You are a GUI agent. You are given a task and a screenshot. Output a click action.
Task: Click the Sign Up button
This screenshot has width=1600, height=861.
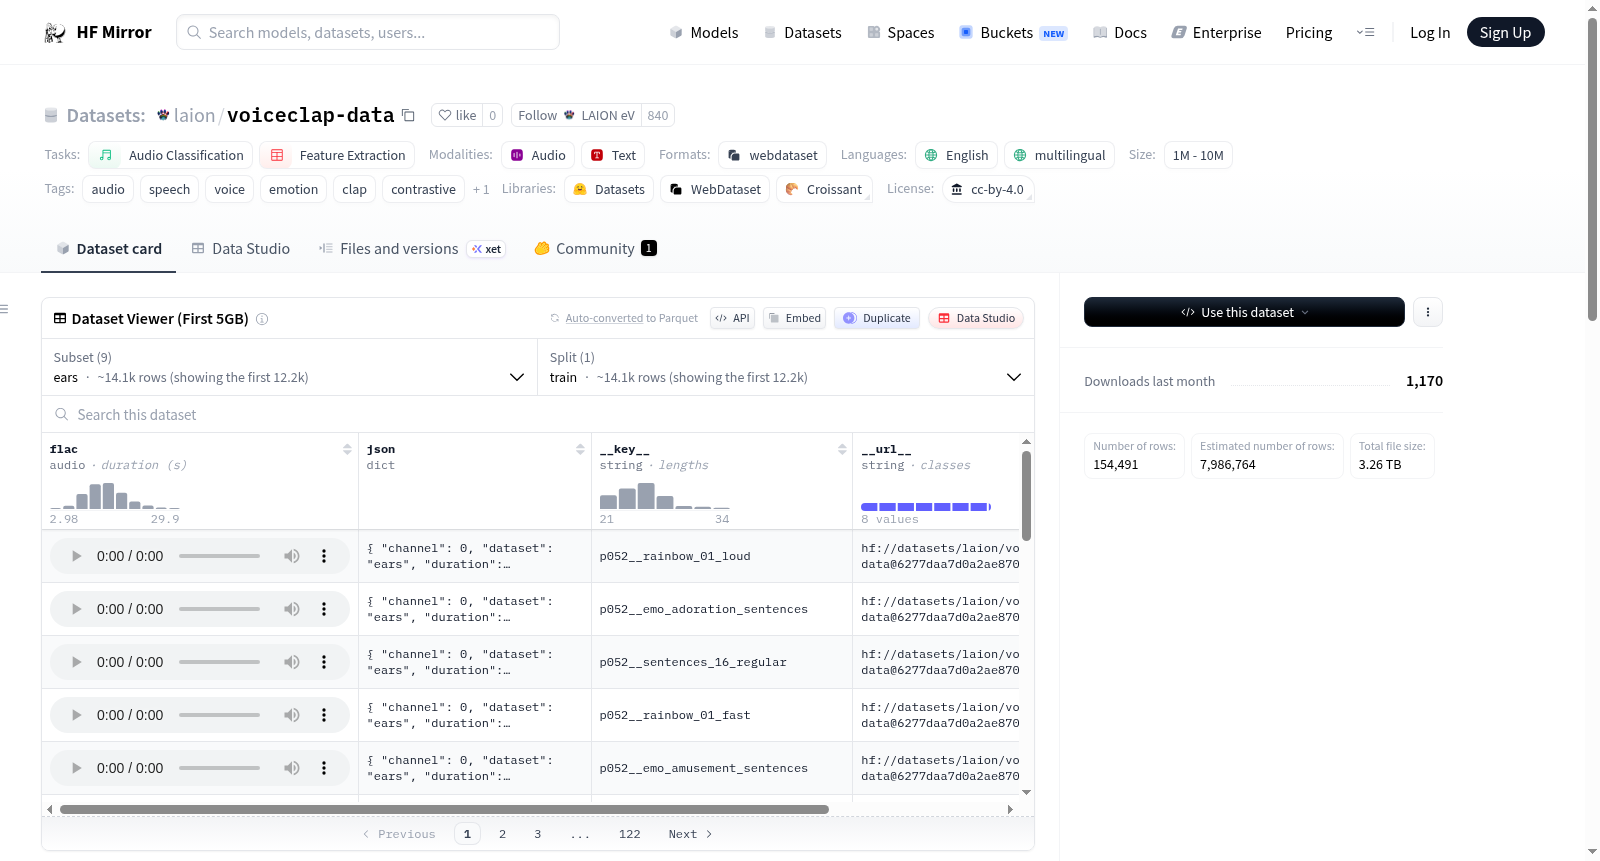[x=1505, y=32]
